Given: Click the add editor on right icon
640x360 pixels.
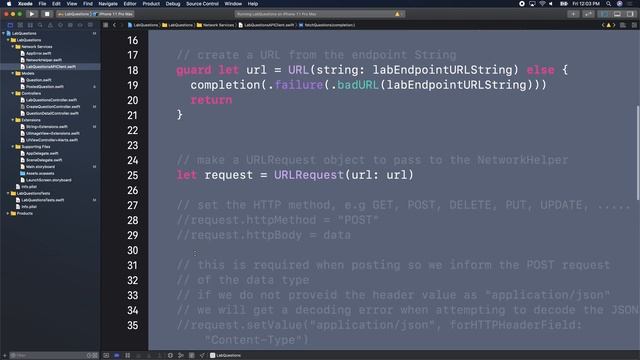Looking at the screenshot, I should click(634, 25).
